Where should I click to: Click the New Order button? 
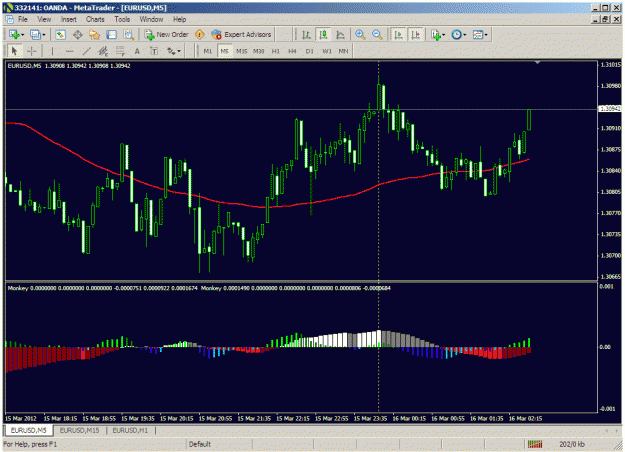(167, 35)
